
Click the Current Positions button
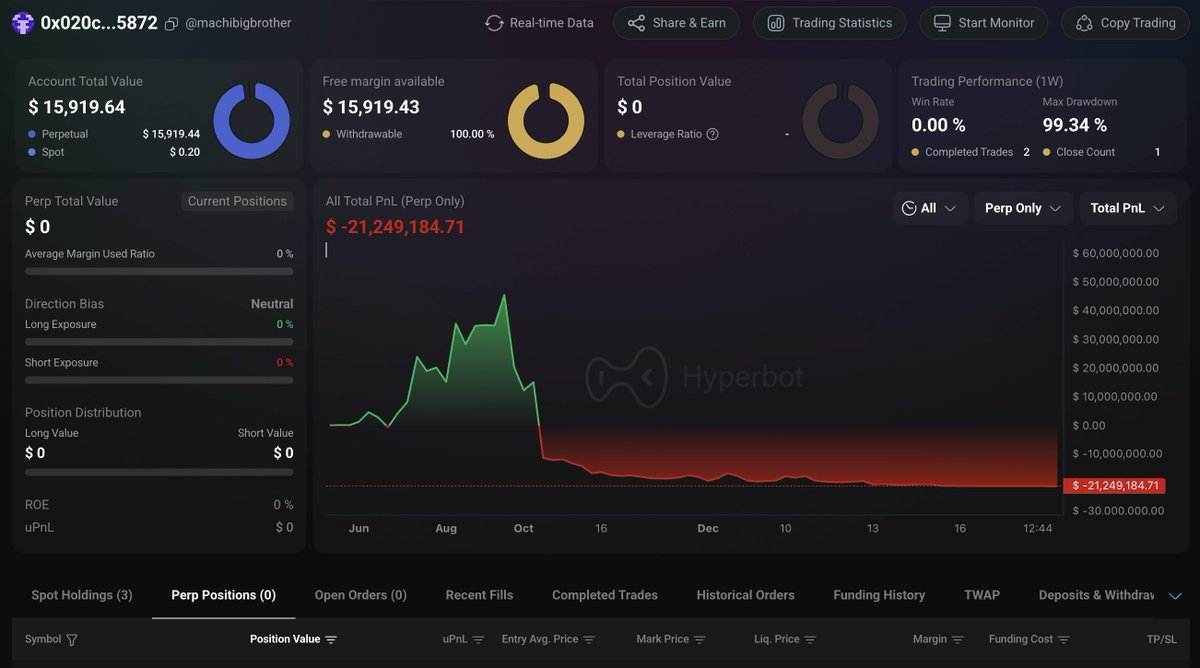point(237,201)
